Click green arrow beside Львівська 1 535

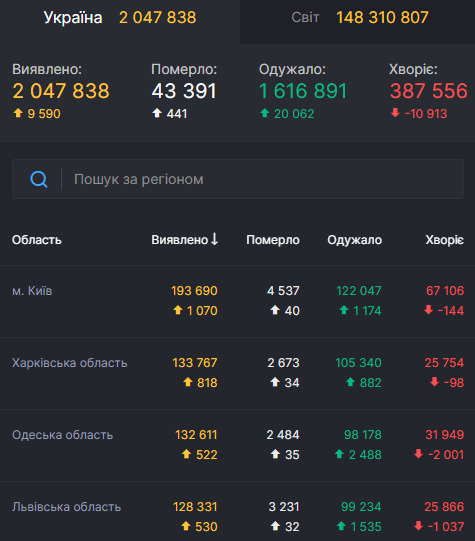click(341, 526)
